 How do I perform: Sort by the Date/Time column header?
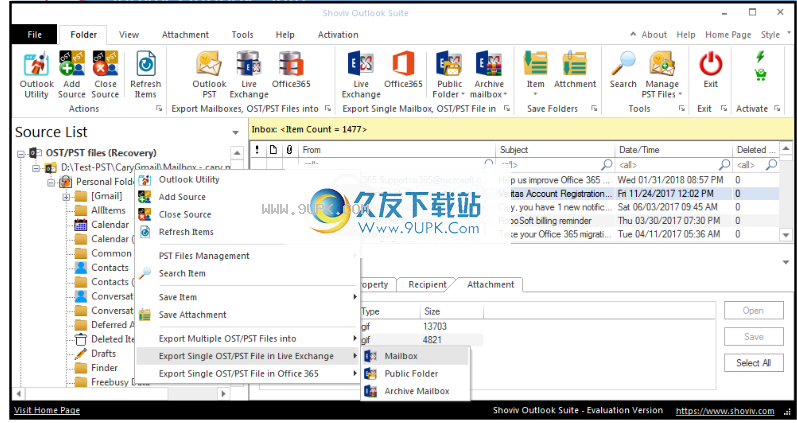(673, 149)
